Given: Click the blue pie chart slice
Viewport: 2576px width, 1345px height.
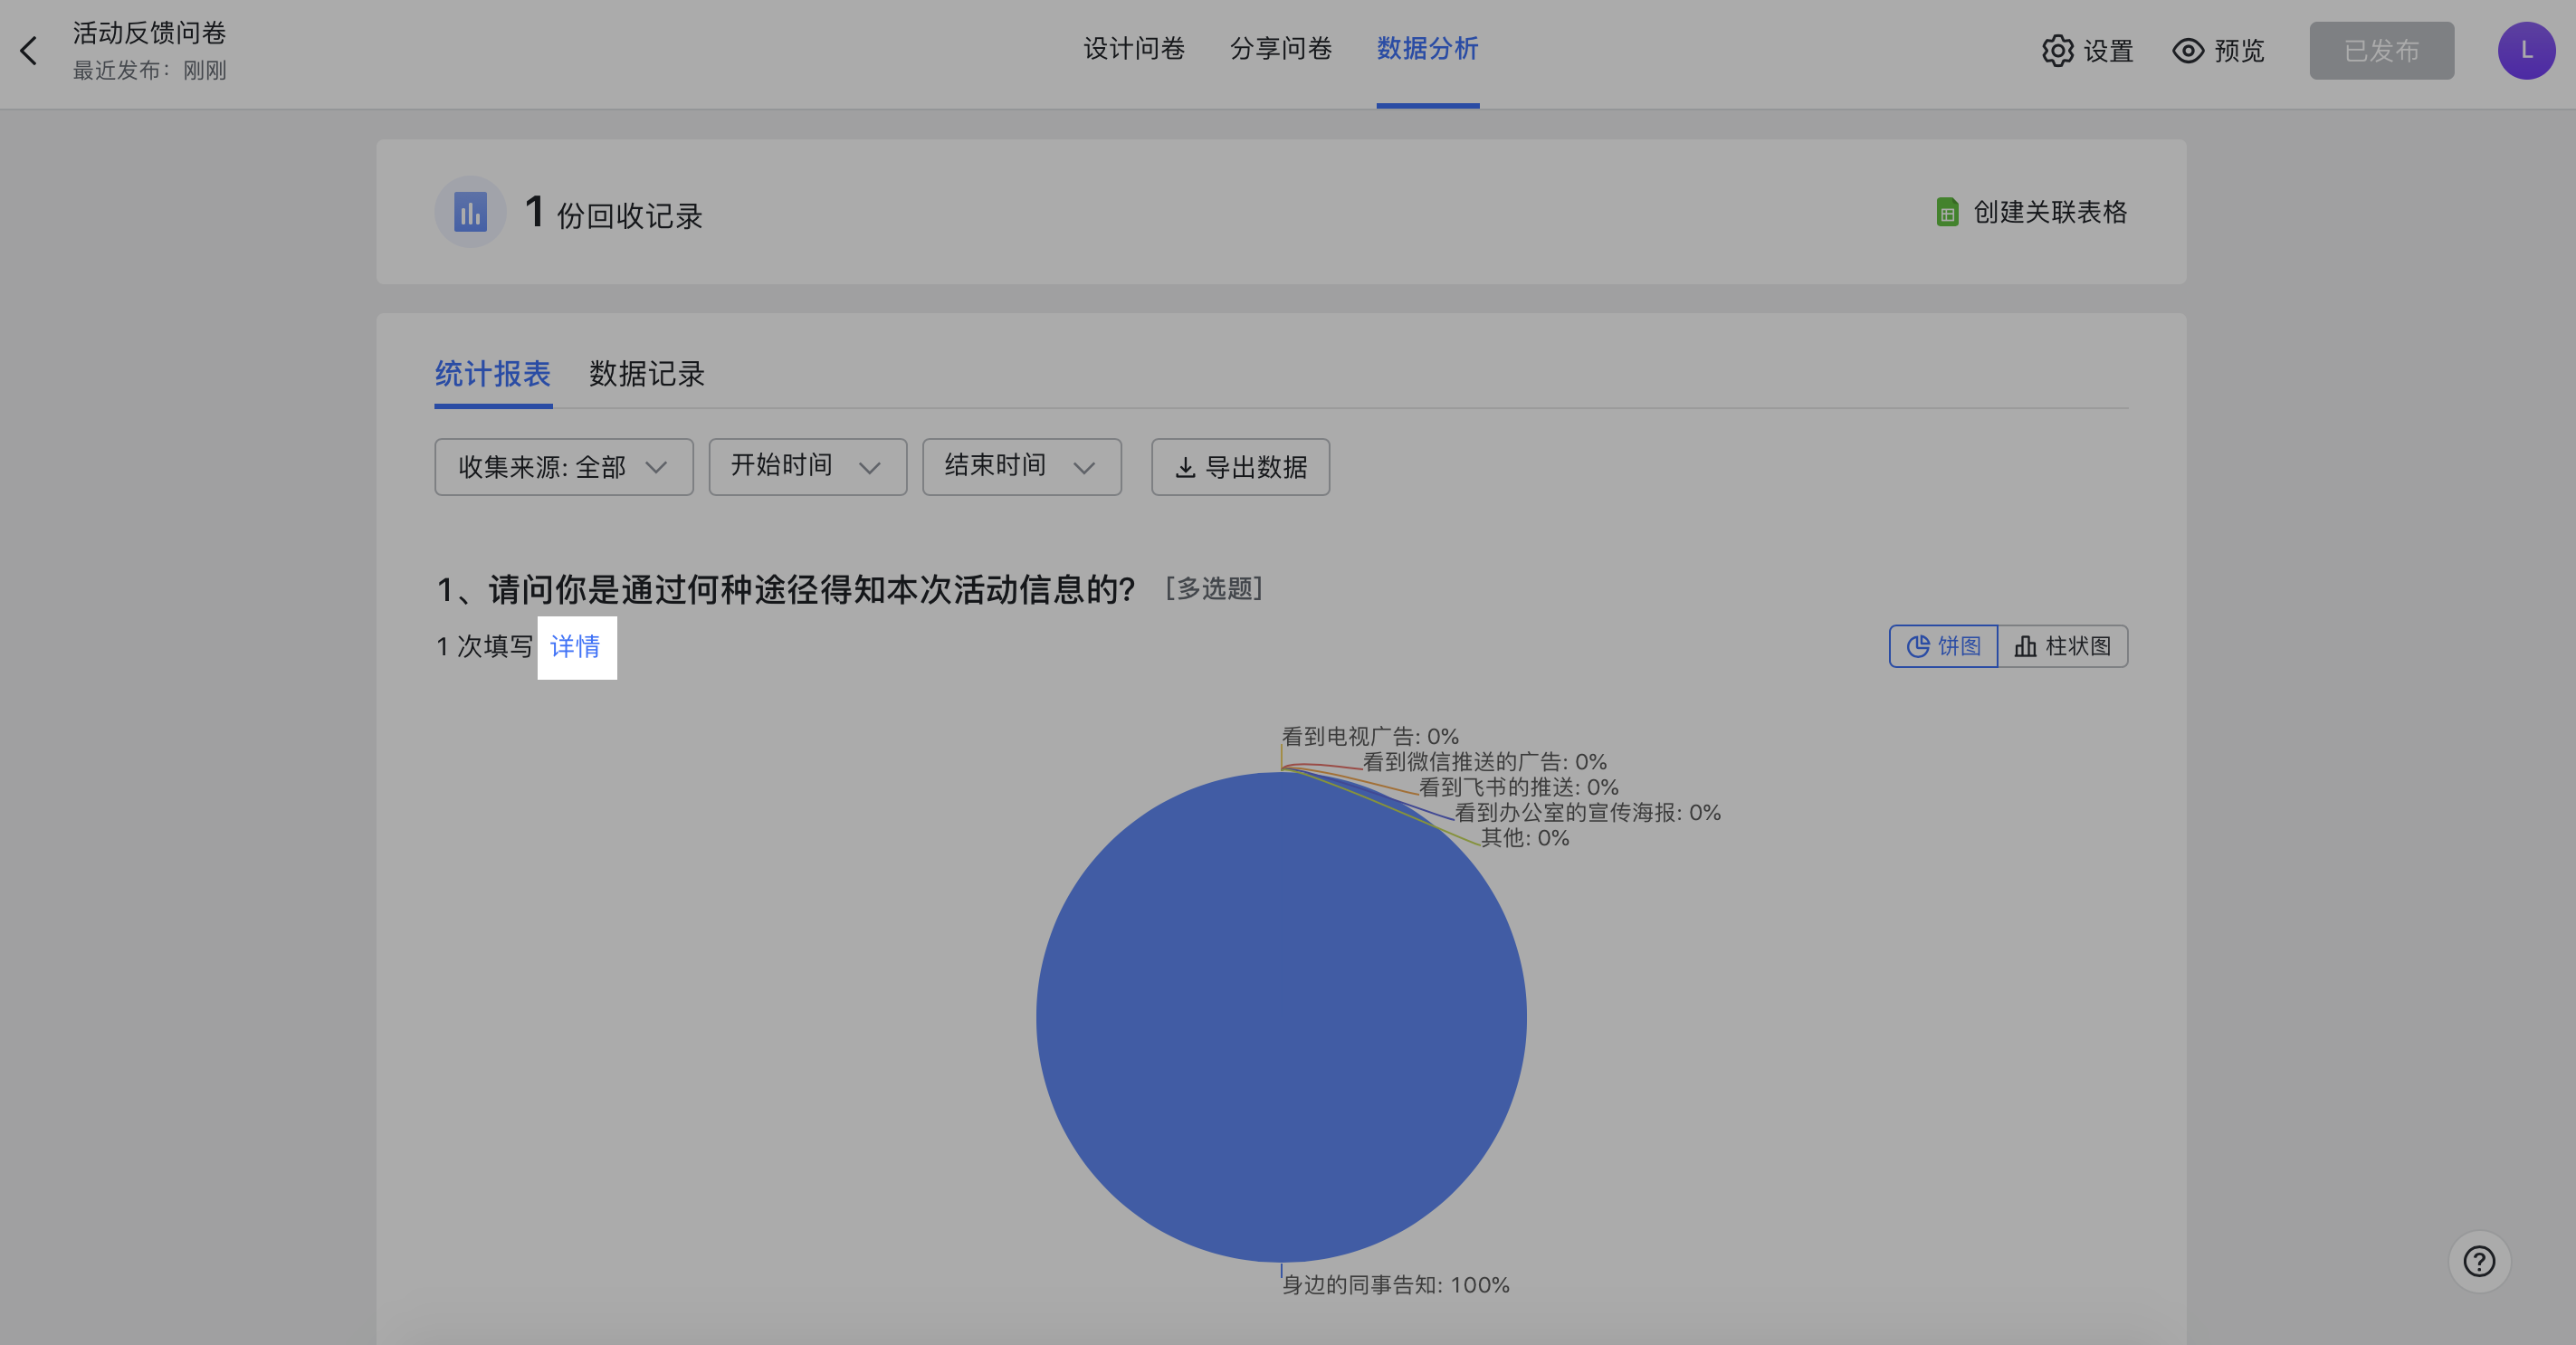Looking at the screenshot, I should point(1281,1017).
